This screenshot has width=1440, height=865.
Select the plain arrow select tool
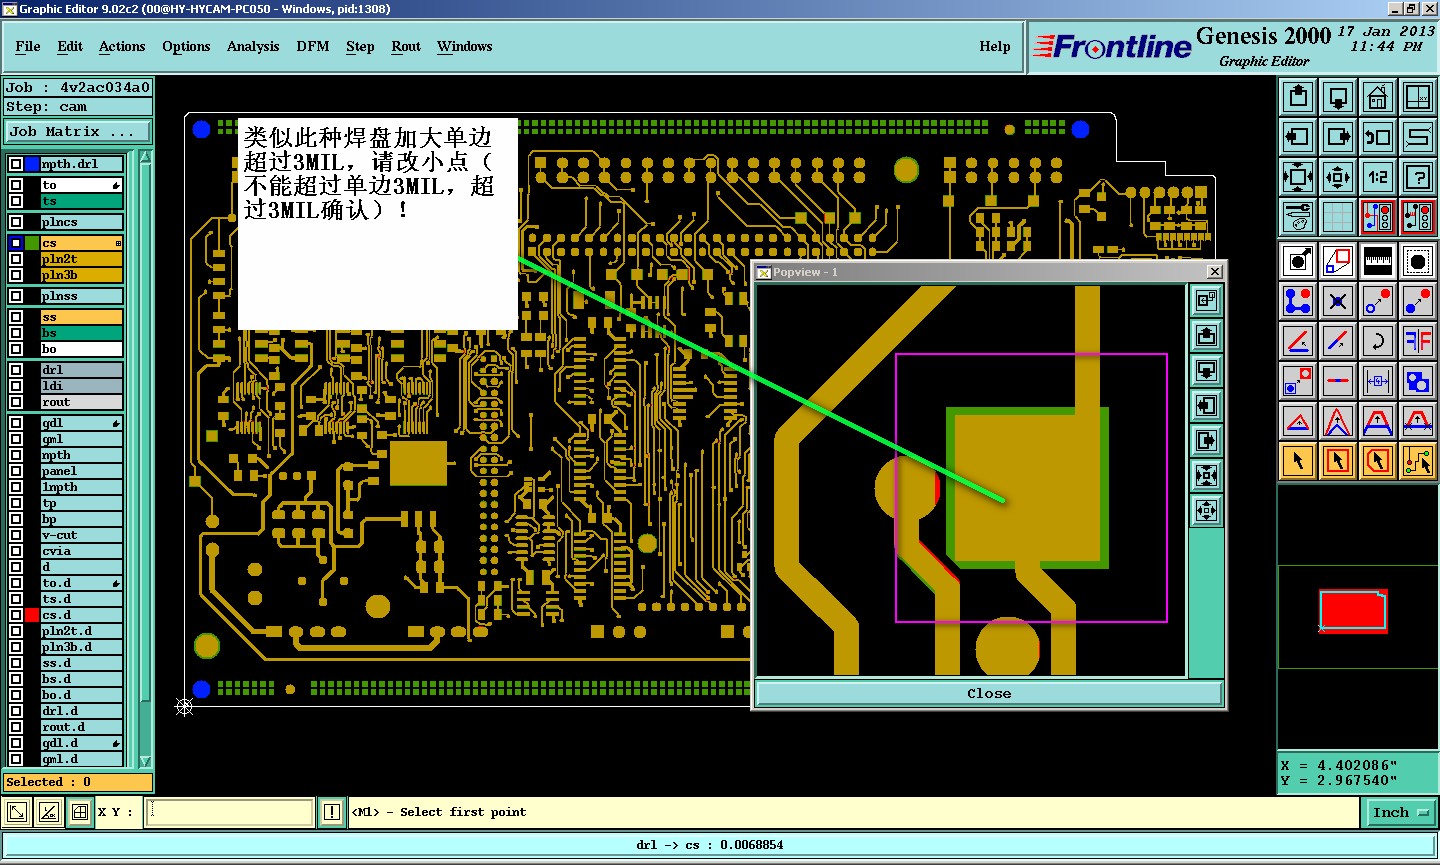coord(1298,461)
